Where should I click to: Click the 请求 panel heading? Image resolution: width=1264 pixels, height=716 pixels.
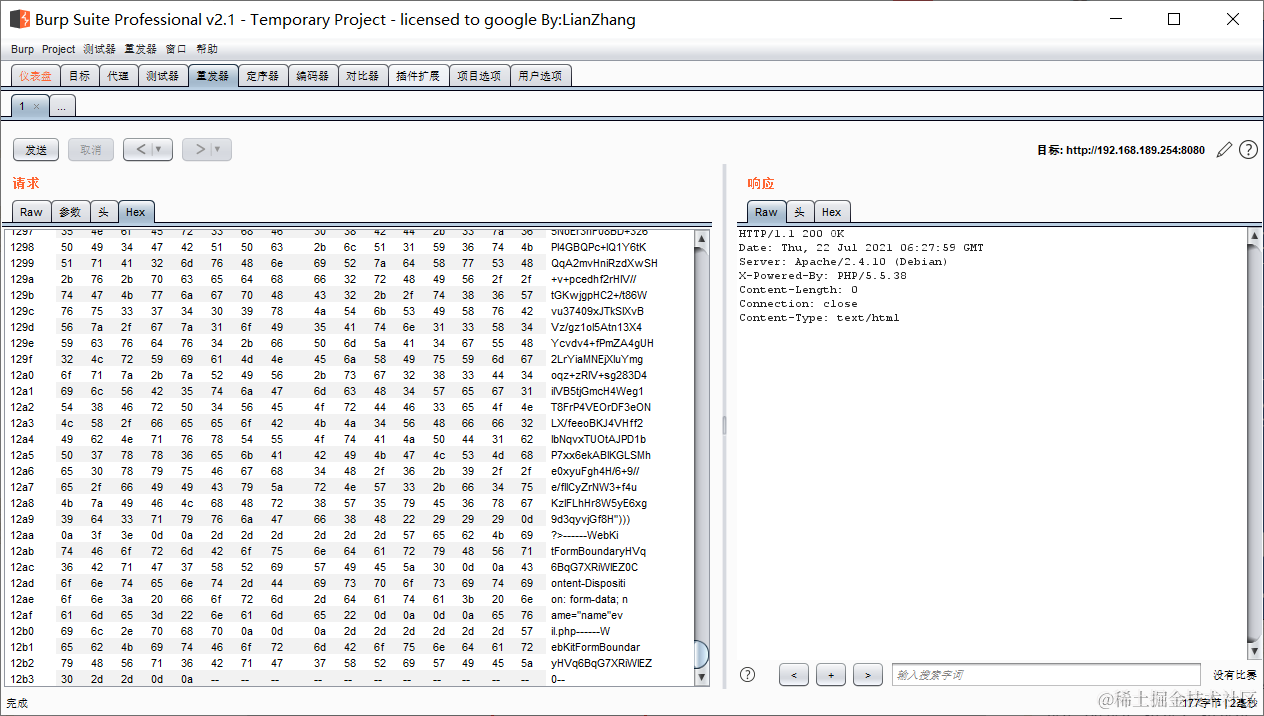coord(26,184)
